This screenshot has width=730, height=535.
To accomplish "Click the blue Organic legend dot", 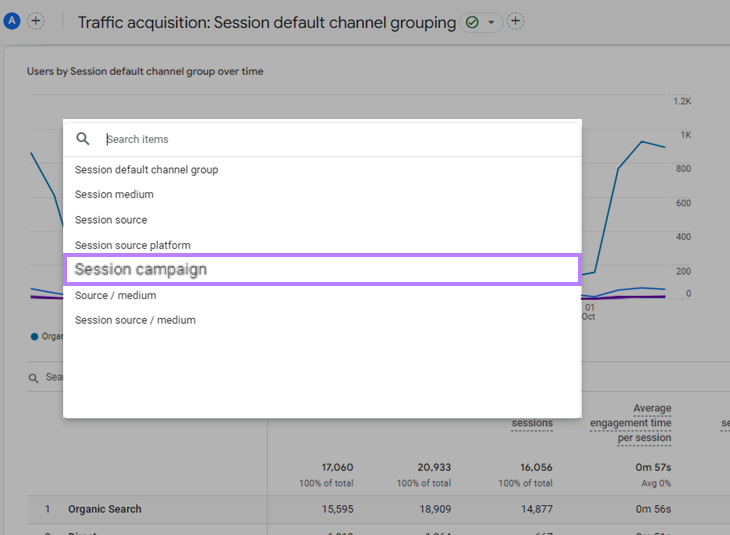I will point(35,337).
